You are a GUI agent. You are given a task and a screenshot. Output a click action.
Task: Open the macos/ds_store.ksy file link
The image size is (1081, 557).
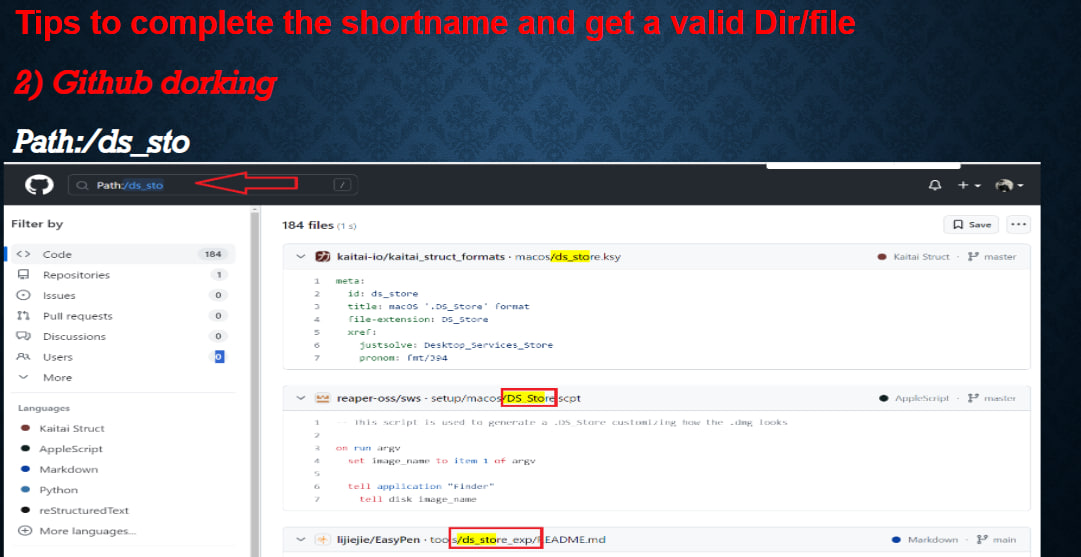568,256
